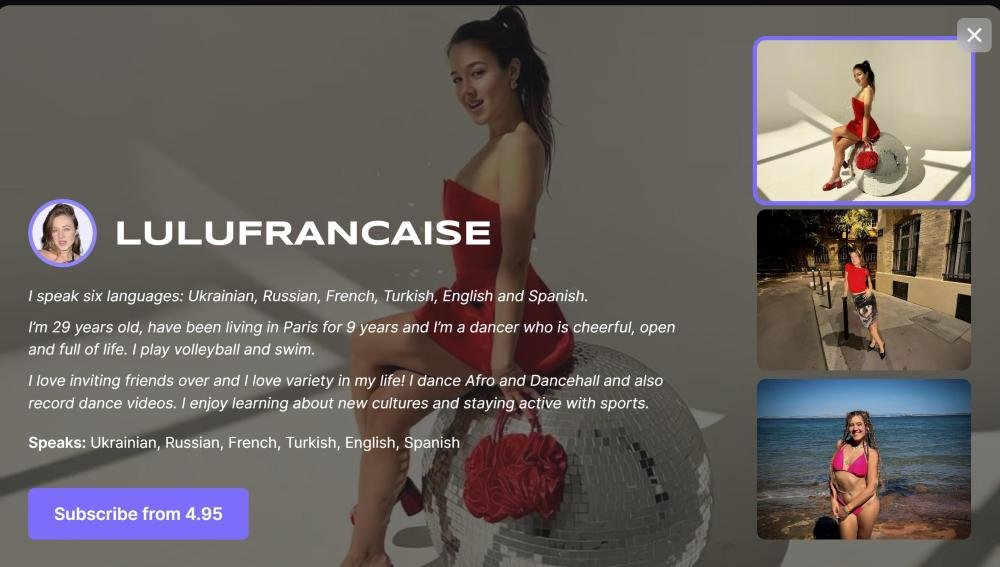Open the street photo thumbnail with red top
The image size is (1000, 567).
pyautogui.click(x=864, y=290)
